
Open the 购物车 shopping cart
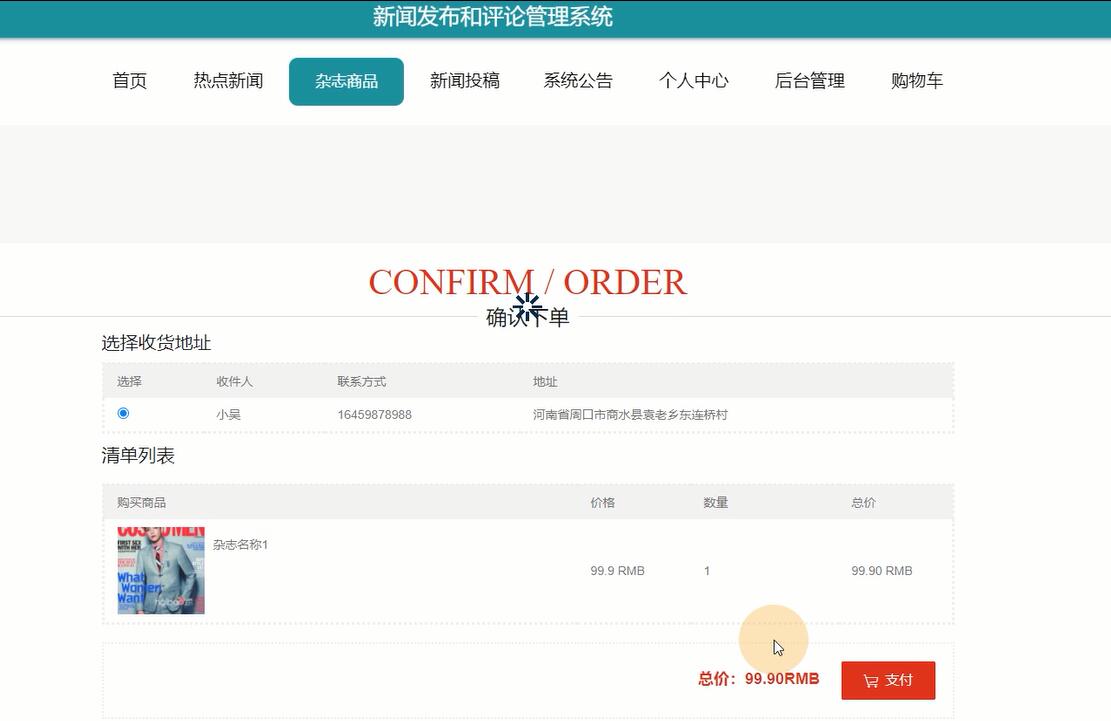917,81
